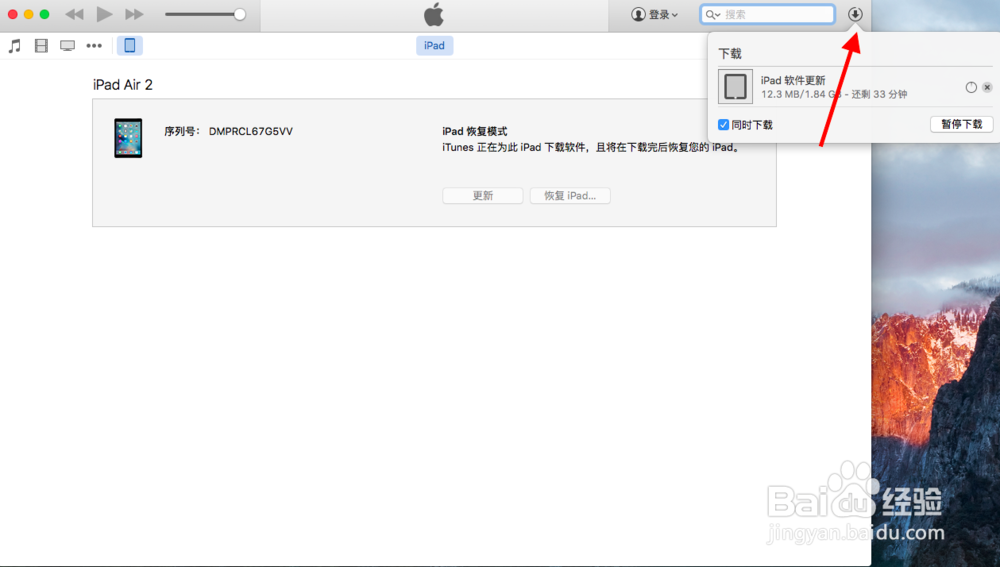Click the serial number DMPRCL67G5VV

[x=251, y=131]
